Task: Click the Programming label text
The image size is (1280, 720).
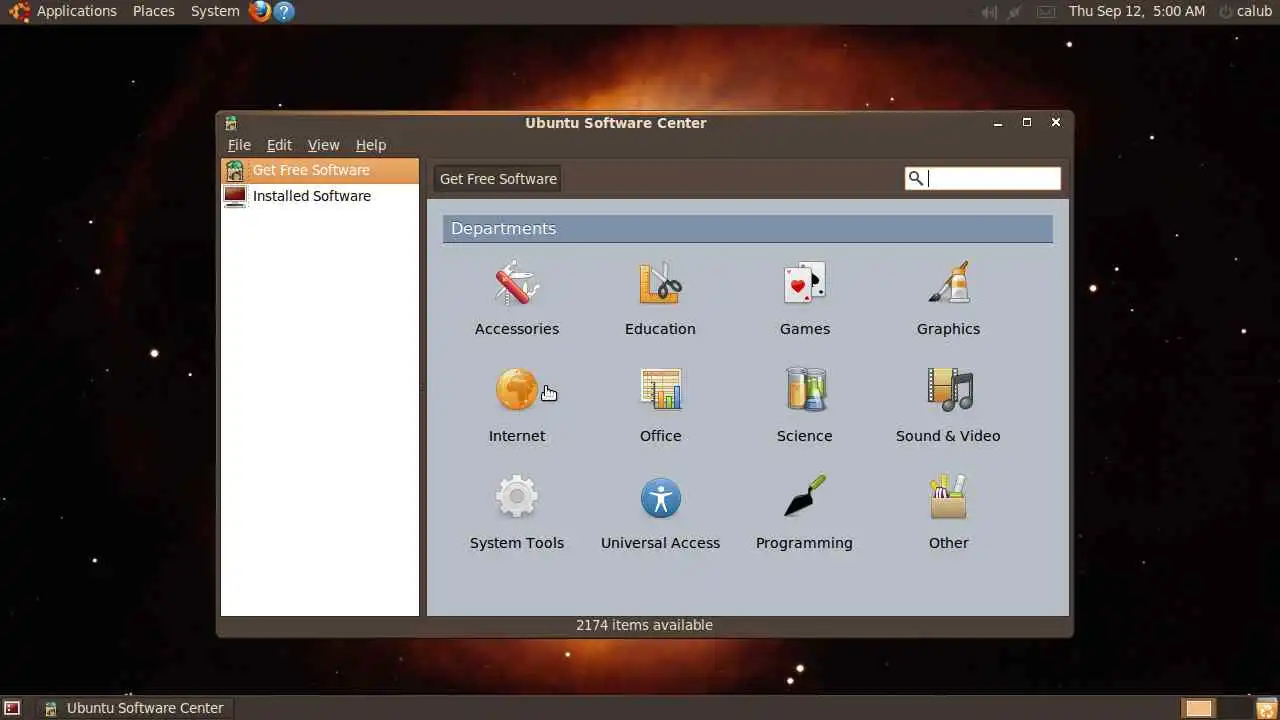Action: click(804, 543)
